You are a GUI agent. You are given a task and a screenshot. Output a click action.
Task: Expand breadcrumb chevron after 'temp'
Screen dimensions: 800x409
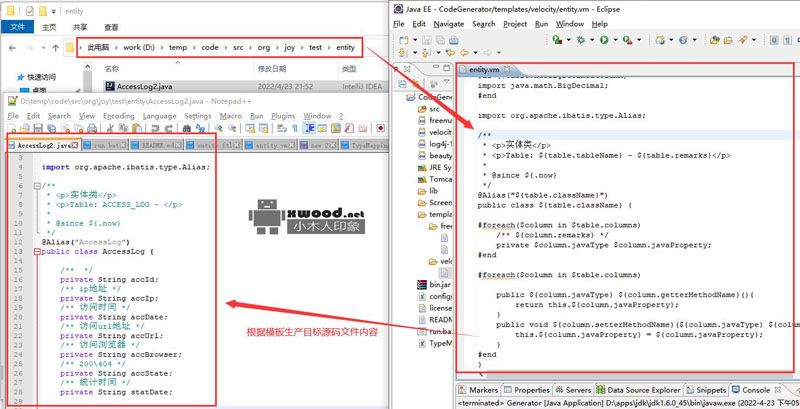[x=193, y=47]
